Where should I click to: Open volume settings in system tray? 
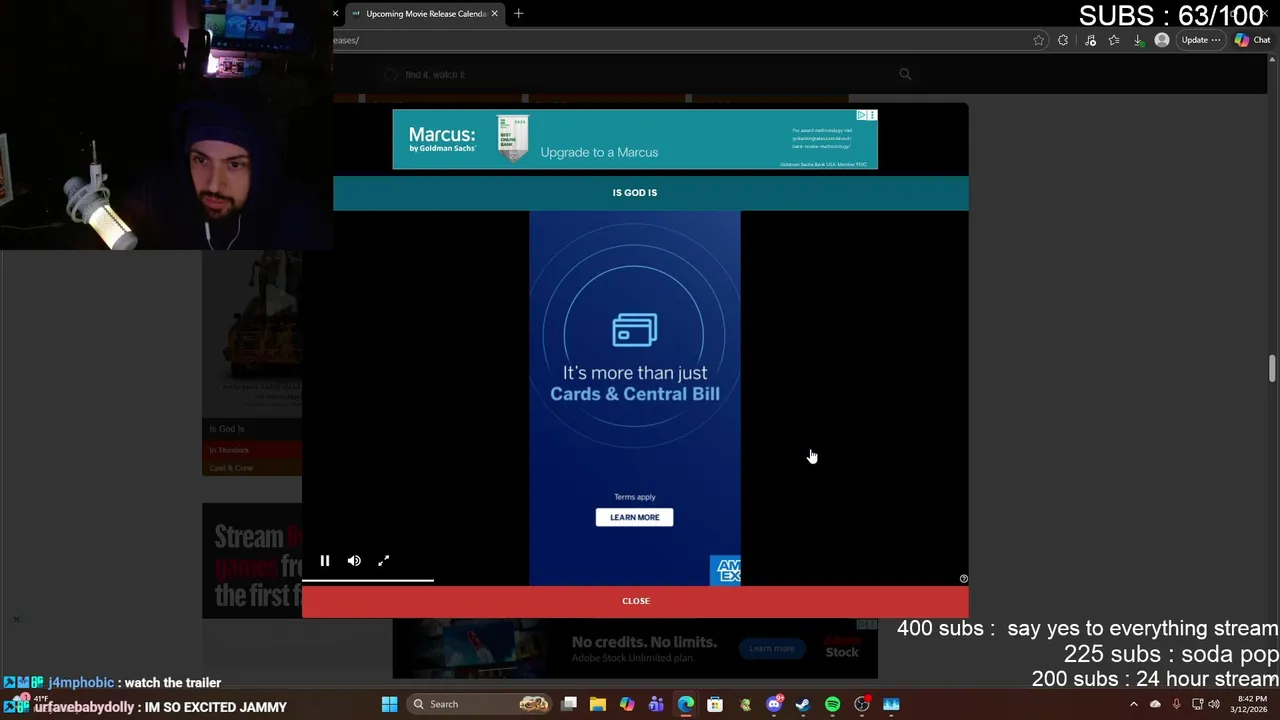1214,704
